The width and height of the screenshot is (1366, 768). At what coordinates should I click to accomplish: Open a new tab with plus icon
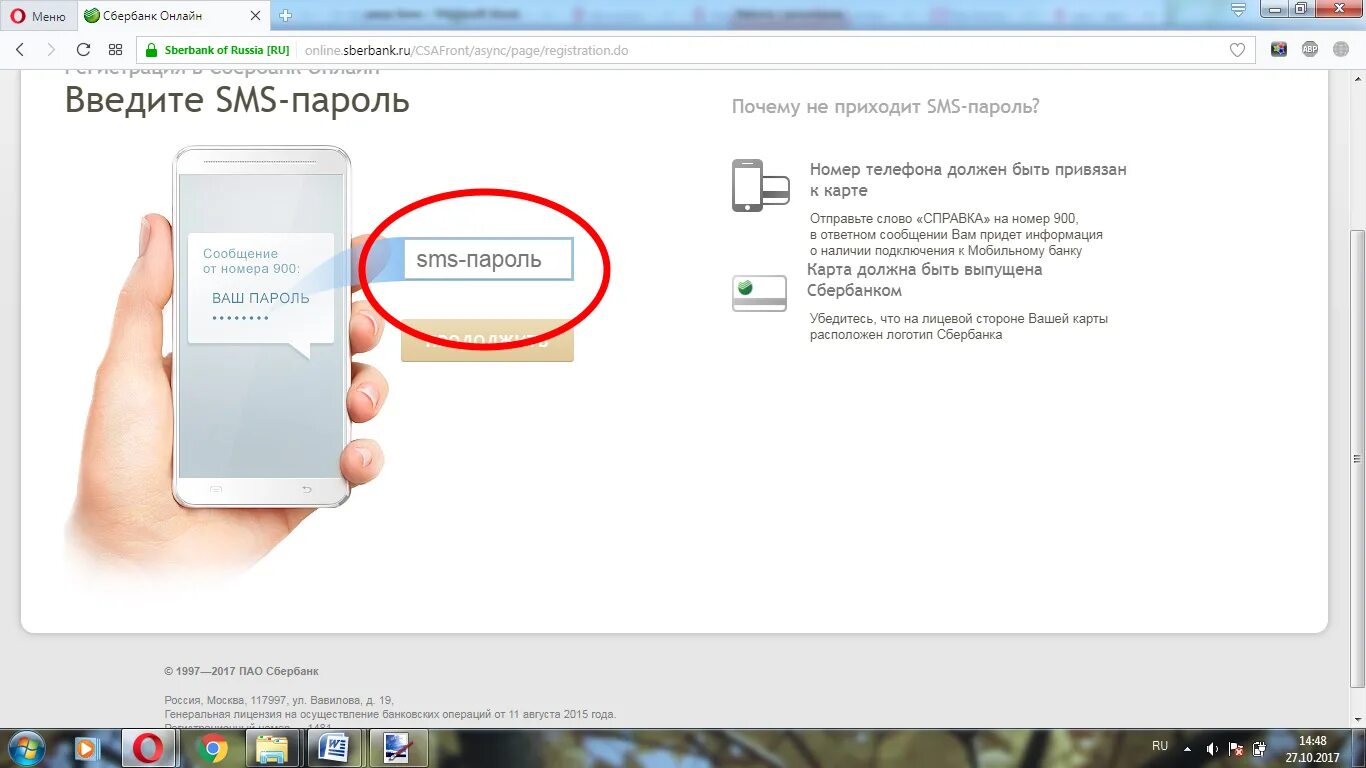tap(286, 16)
